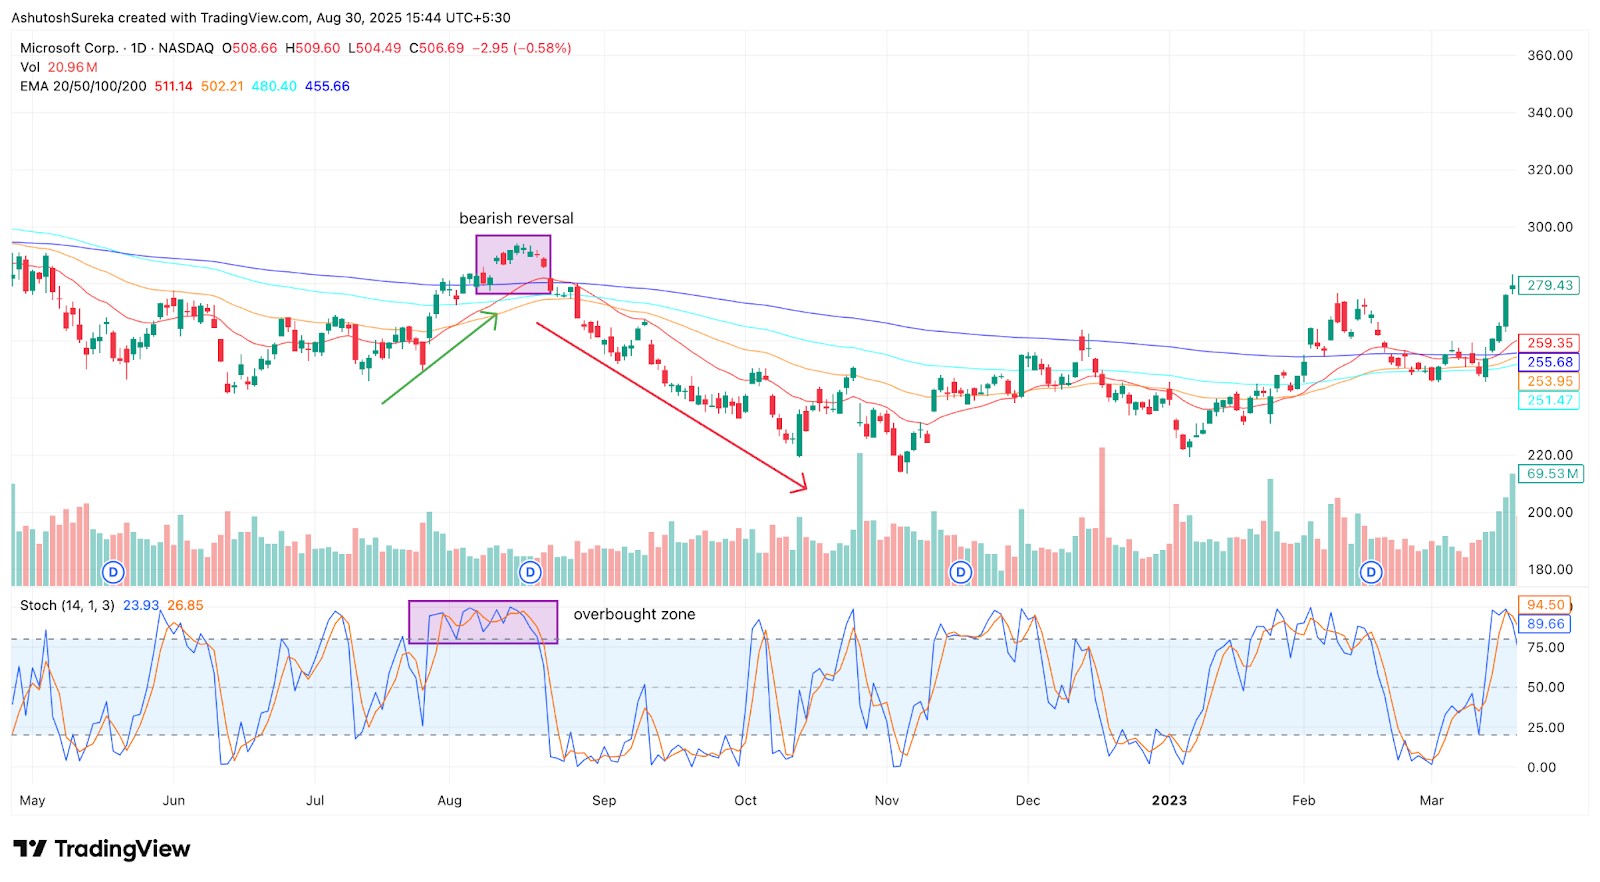Click the Aug label on time axis
The image size is (1600, 882).
pos(450,800)
